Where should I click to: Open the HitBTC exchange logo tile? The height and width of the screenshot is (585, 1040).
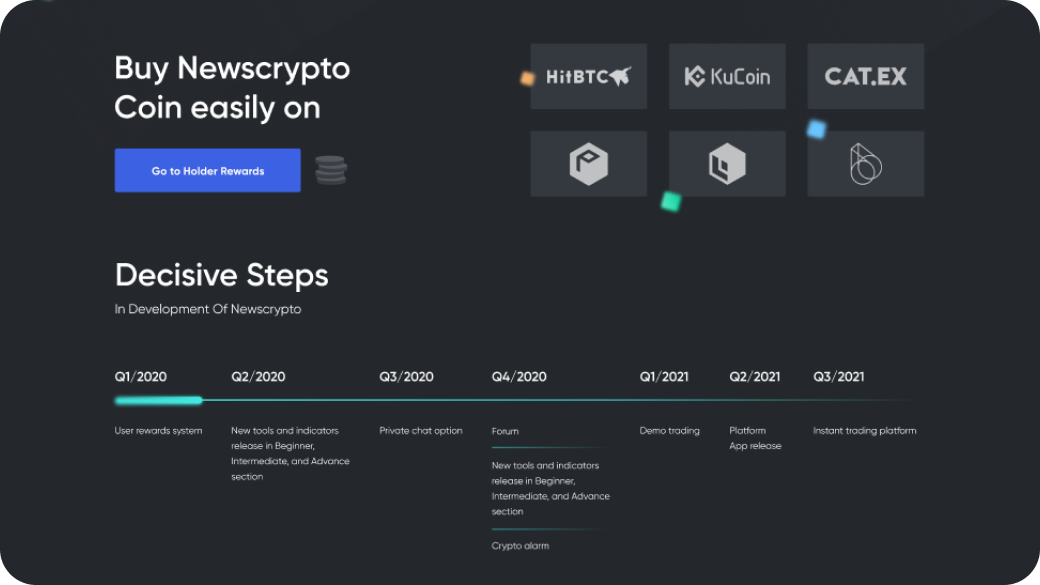pyautogui.click(x=588, y=76)
